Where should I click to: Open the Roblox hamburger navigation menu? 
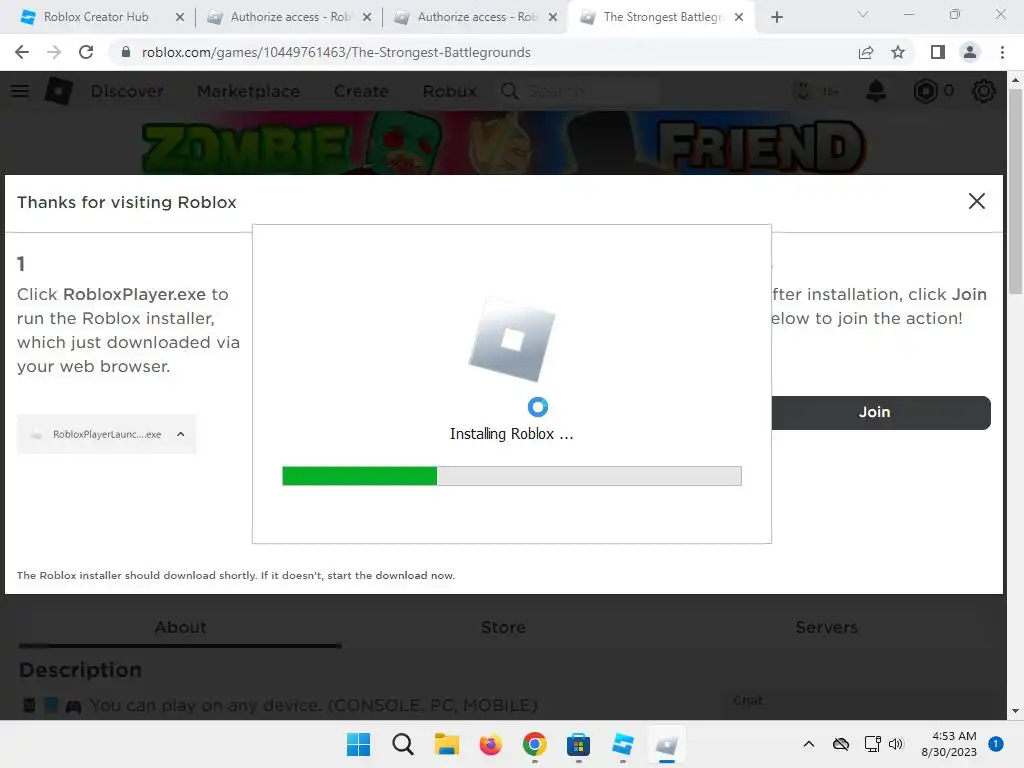click(x=20, y=91)
